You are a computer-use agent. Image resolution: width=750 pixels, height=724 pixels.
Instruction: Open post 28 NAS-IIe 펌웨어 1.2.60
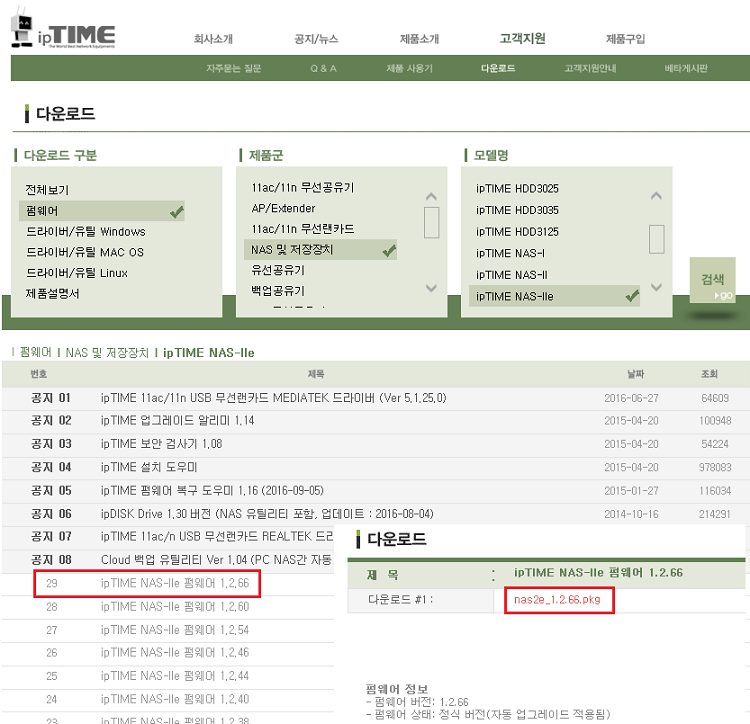175,606
